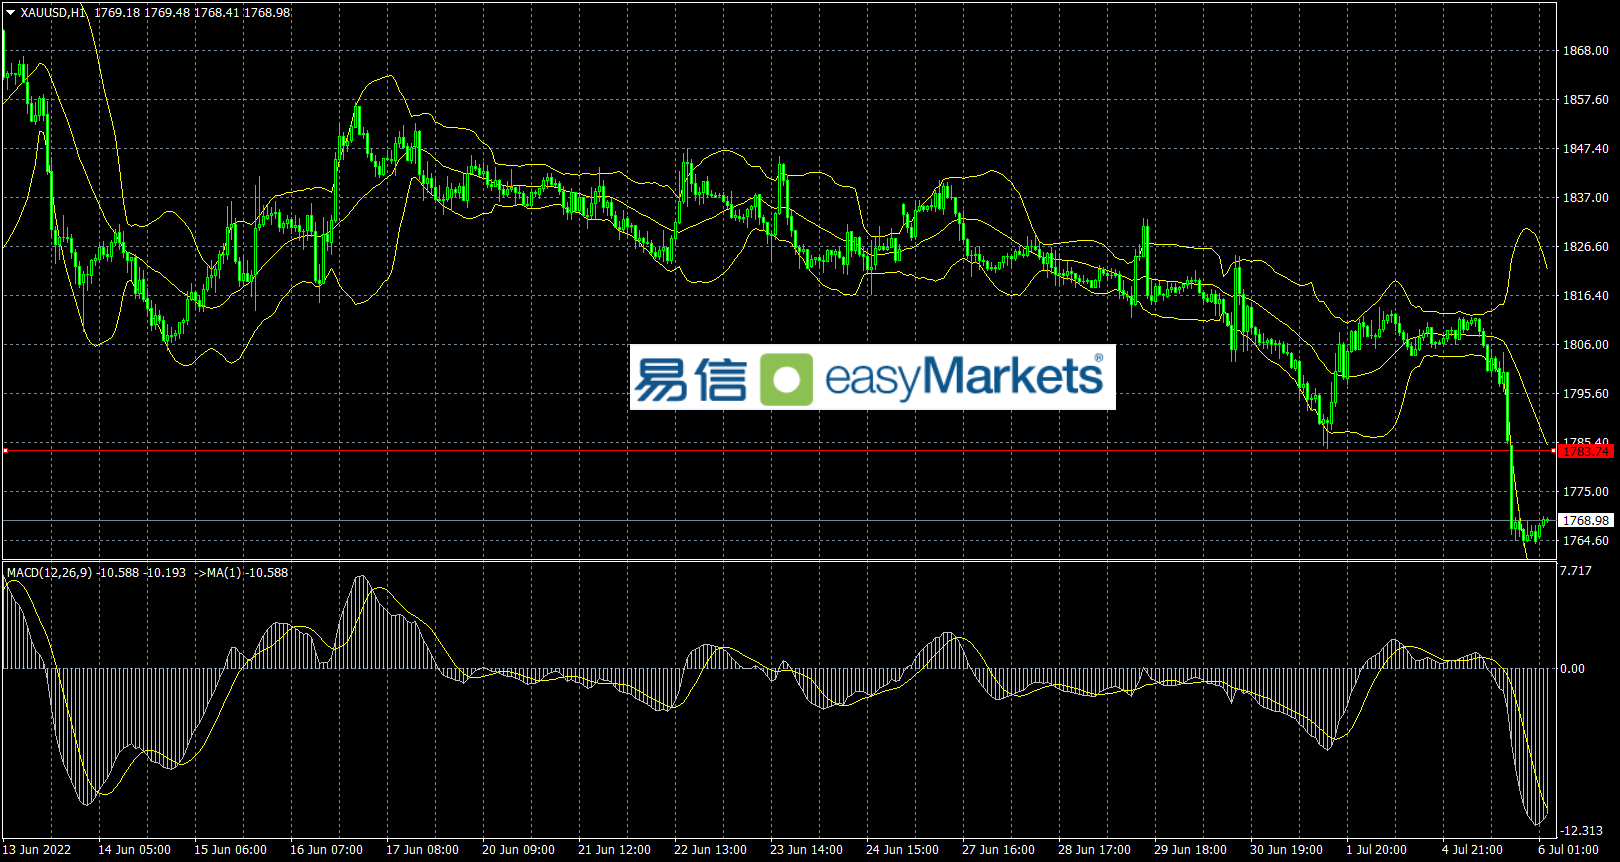Click the 16 Jun 07:00 time label

326,850
